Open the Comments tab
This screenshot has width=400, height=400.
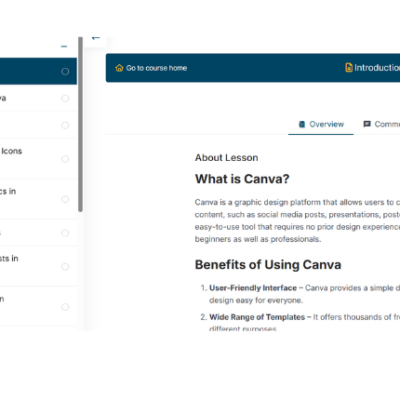coord(381,124)
